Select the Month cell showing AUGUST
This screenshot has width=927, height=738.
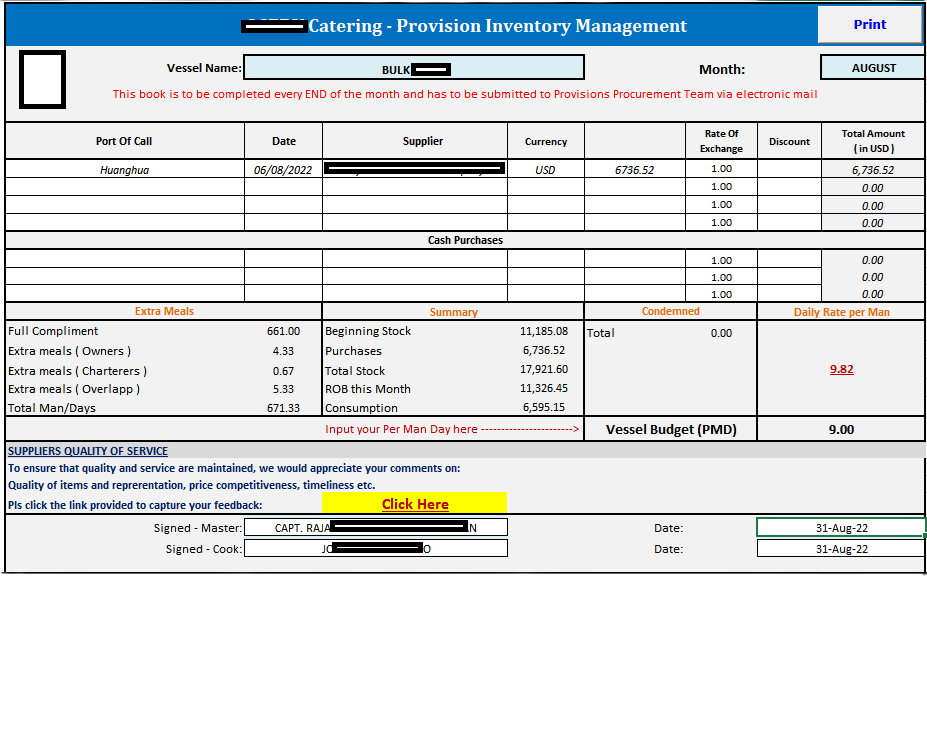[873, 67]
